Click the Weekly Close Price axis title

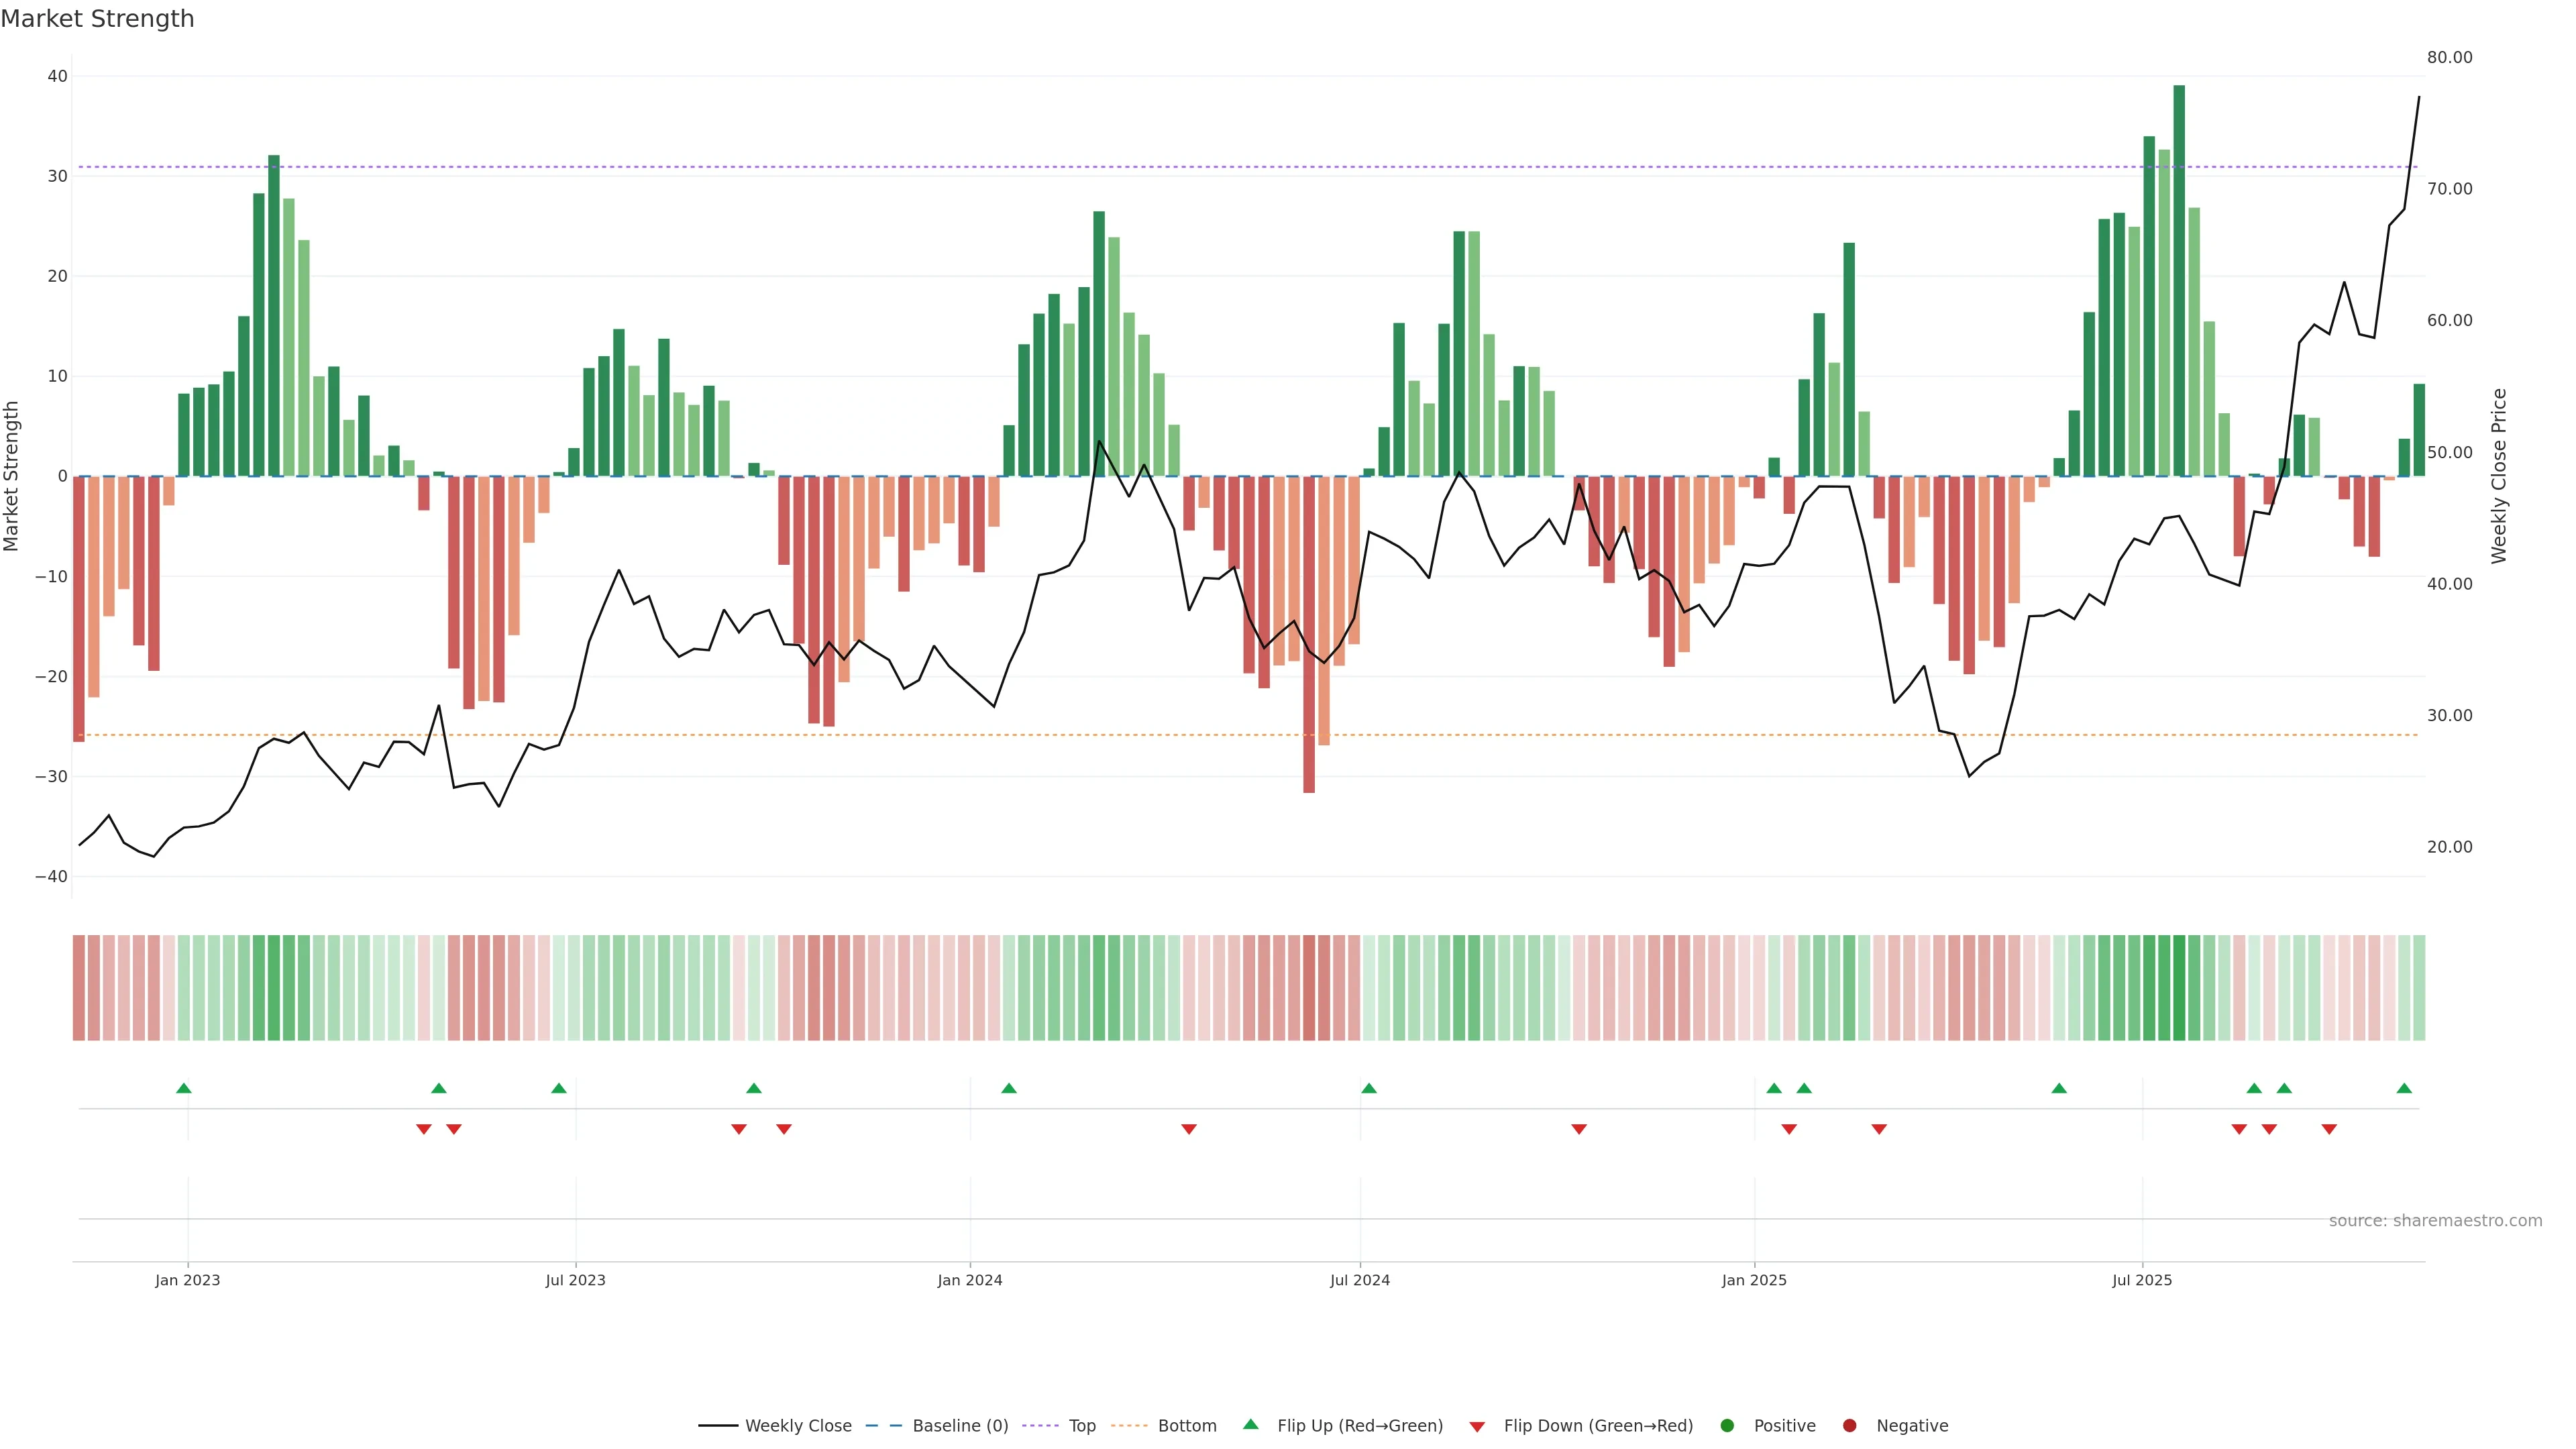point(2499,476)
